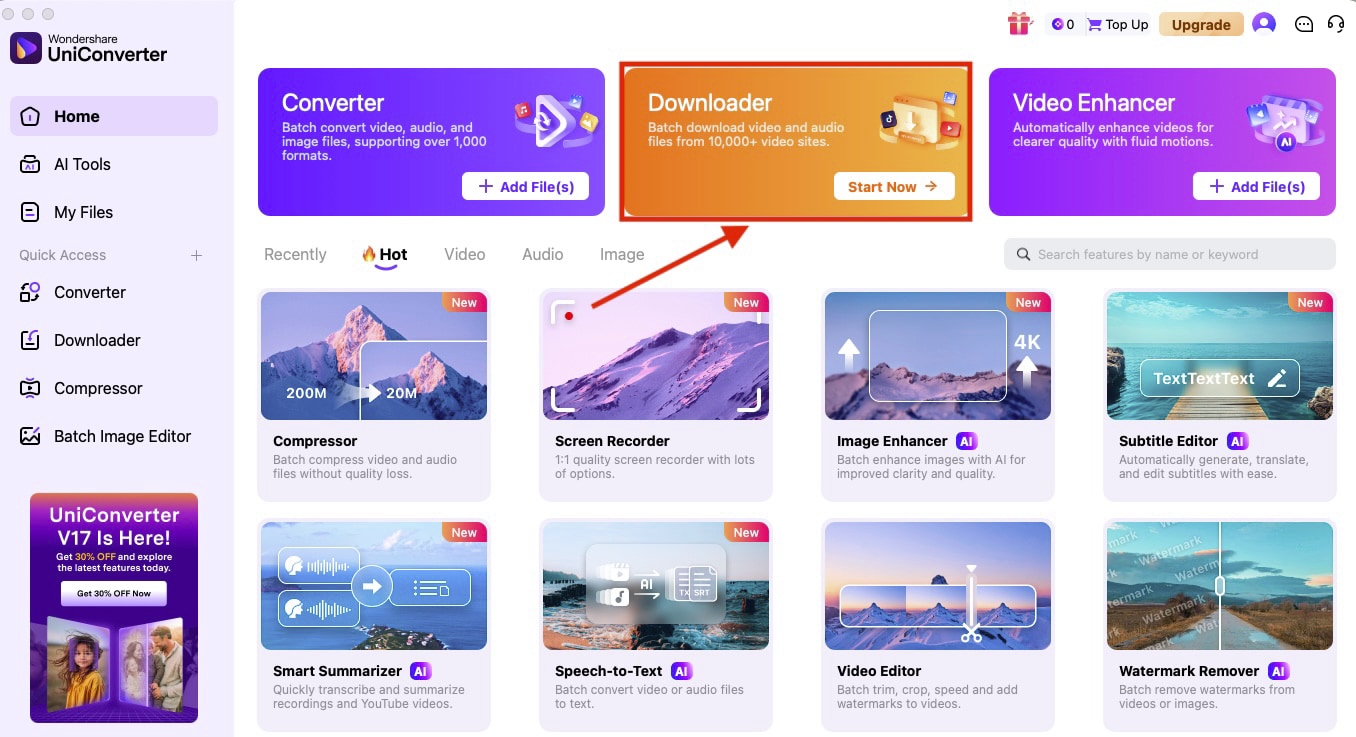The width and height of the screenshot is (1356, 737).
Task: Click the Video Enhancer banner illustration
Action: [x=1284, y=121]
